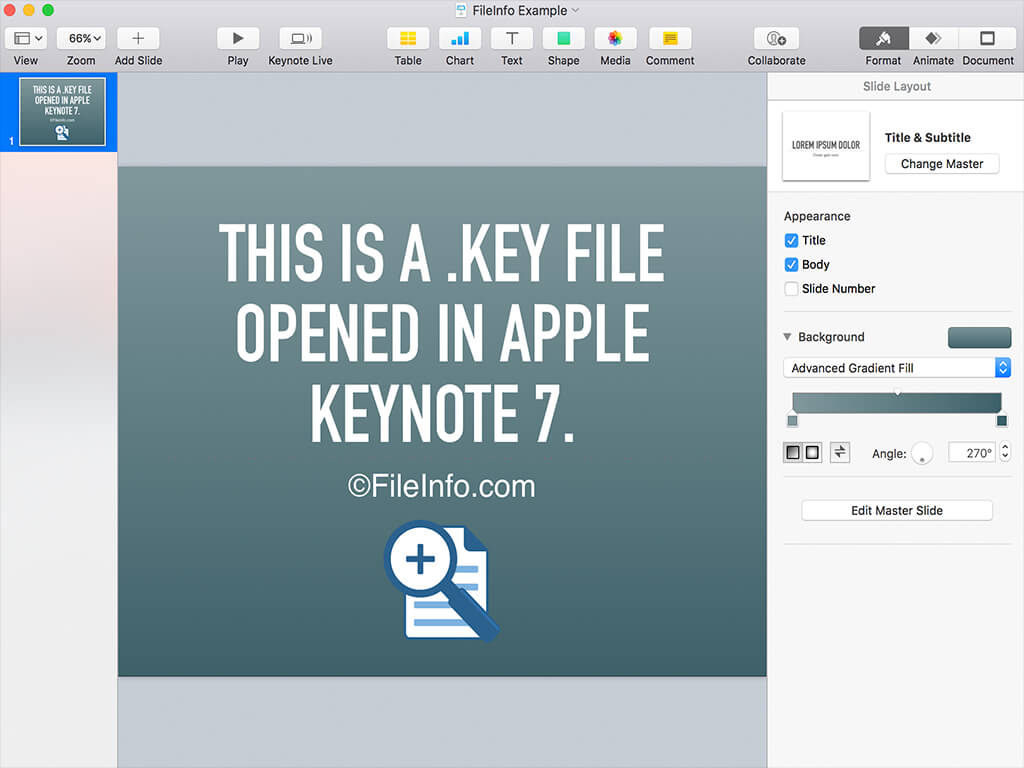
Task: Open the Advanced Gradient Fill dropdown
Action: point(897,368)
